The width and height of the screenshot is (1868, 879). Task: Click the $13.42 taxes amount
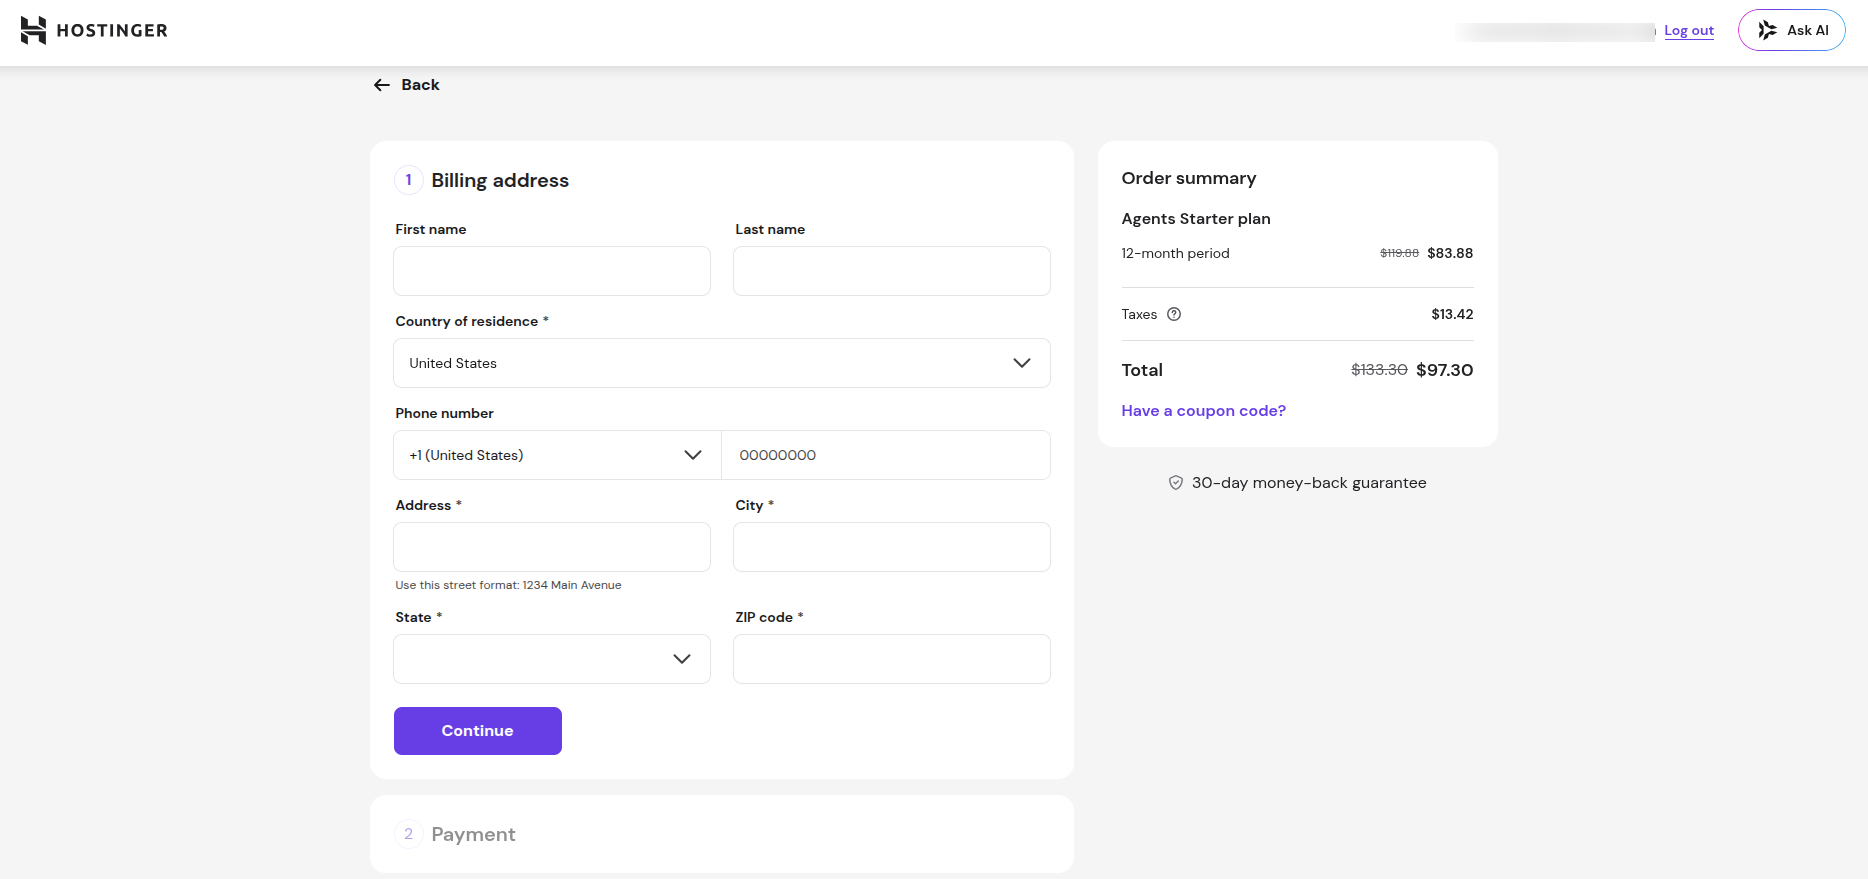(1452, 314)
